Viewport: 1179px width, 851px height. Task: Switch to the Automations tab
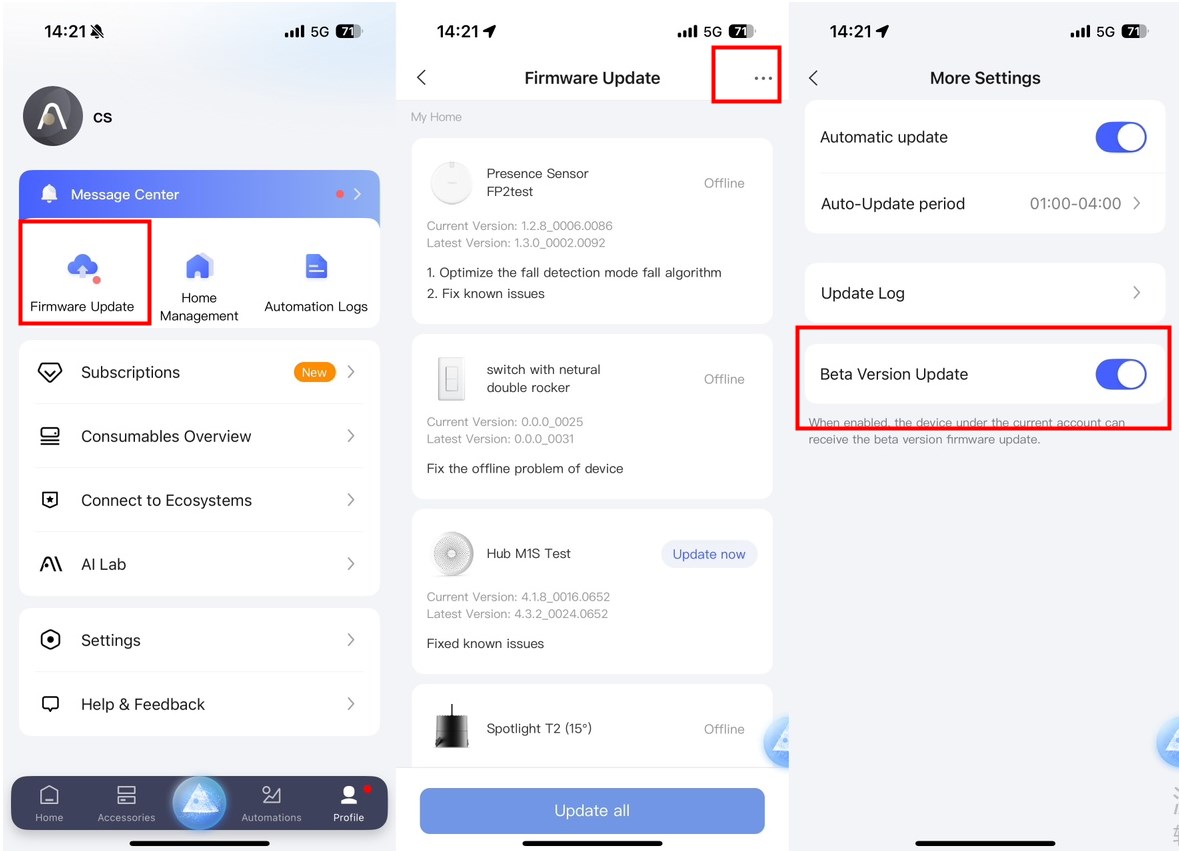[x=271, y=804]
